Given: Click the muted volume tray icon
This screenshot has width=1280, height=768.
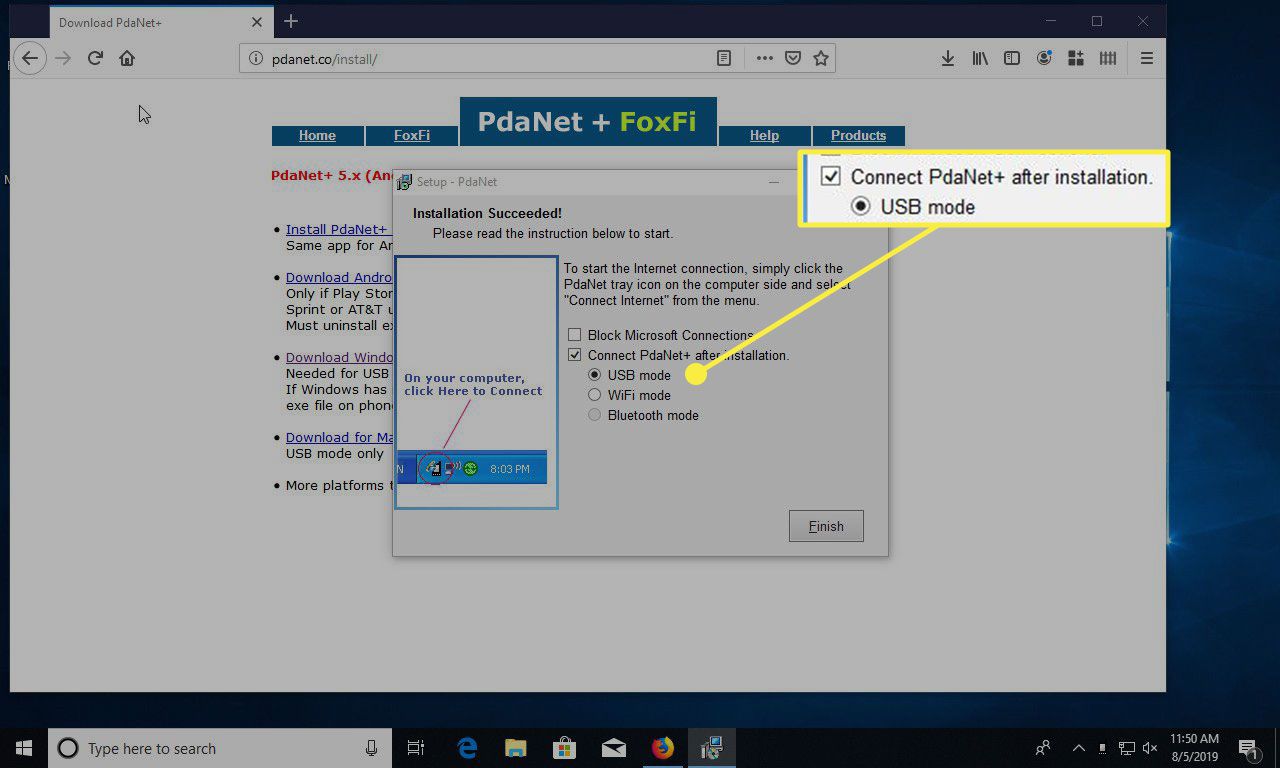Looking at the screenshot, I should point(1150,748).
